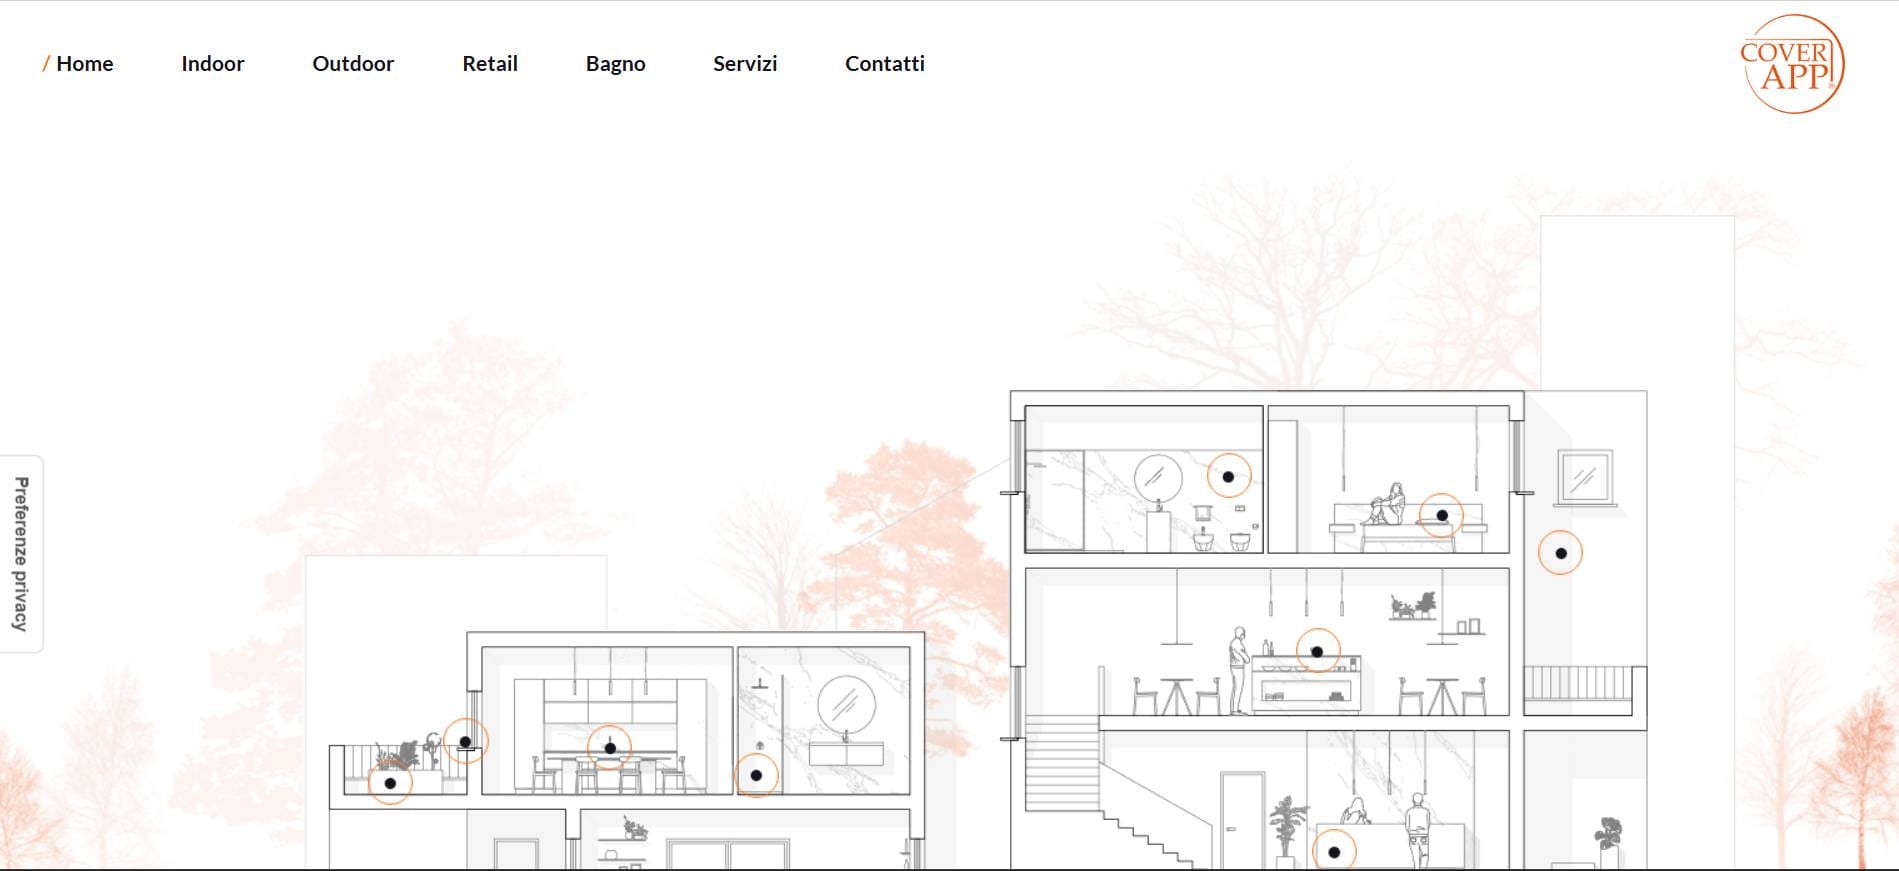Screen dimensions: 1899x871
Task: Click hotspot on the terrace planter
Action: click(x=390, y=783)
